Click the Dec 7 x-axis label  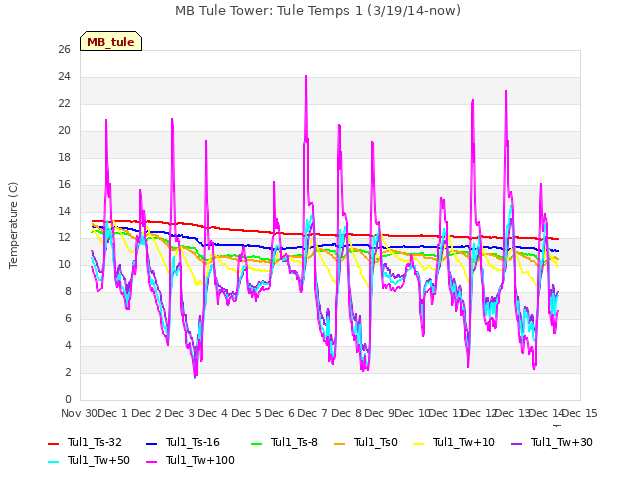312,413
